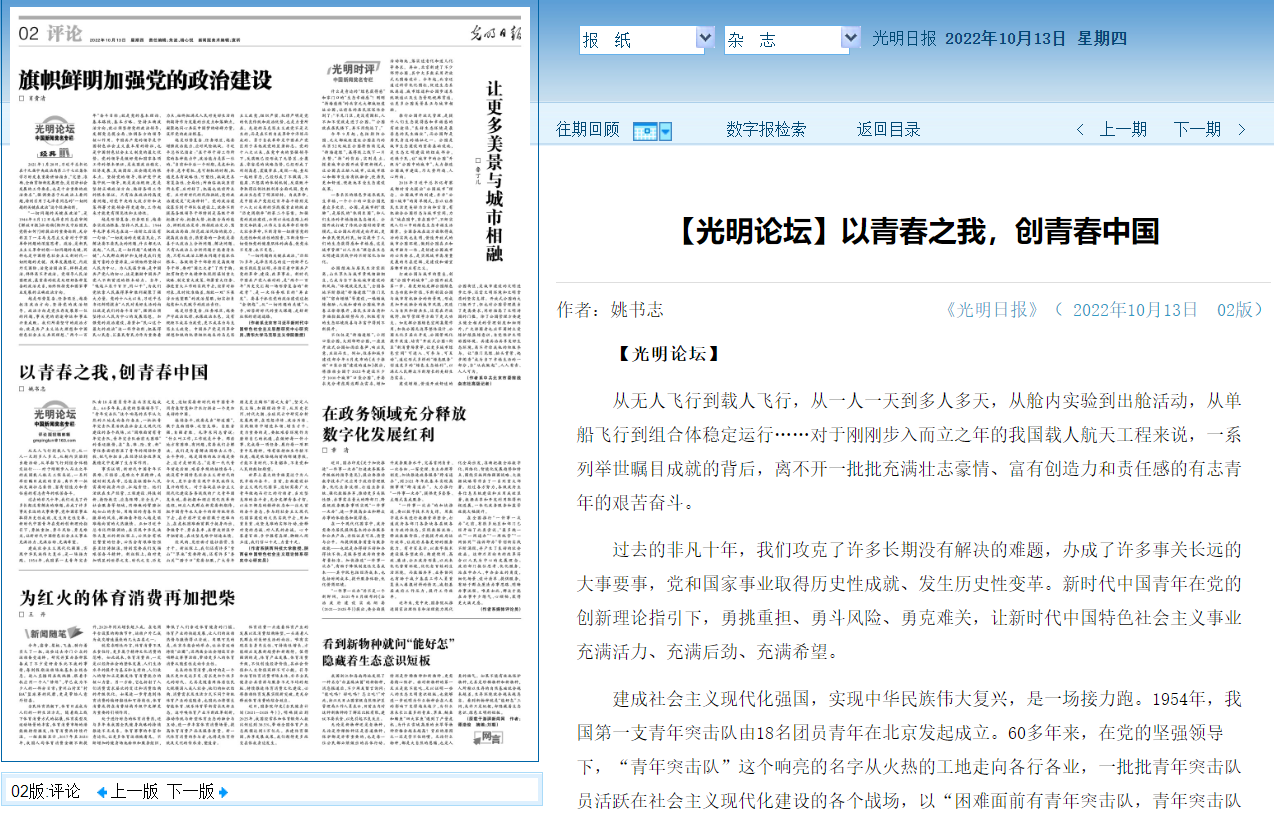Expand the 杂志 dropdown list
1274x818 pixels.
[850, 39]
